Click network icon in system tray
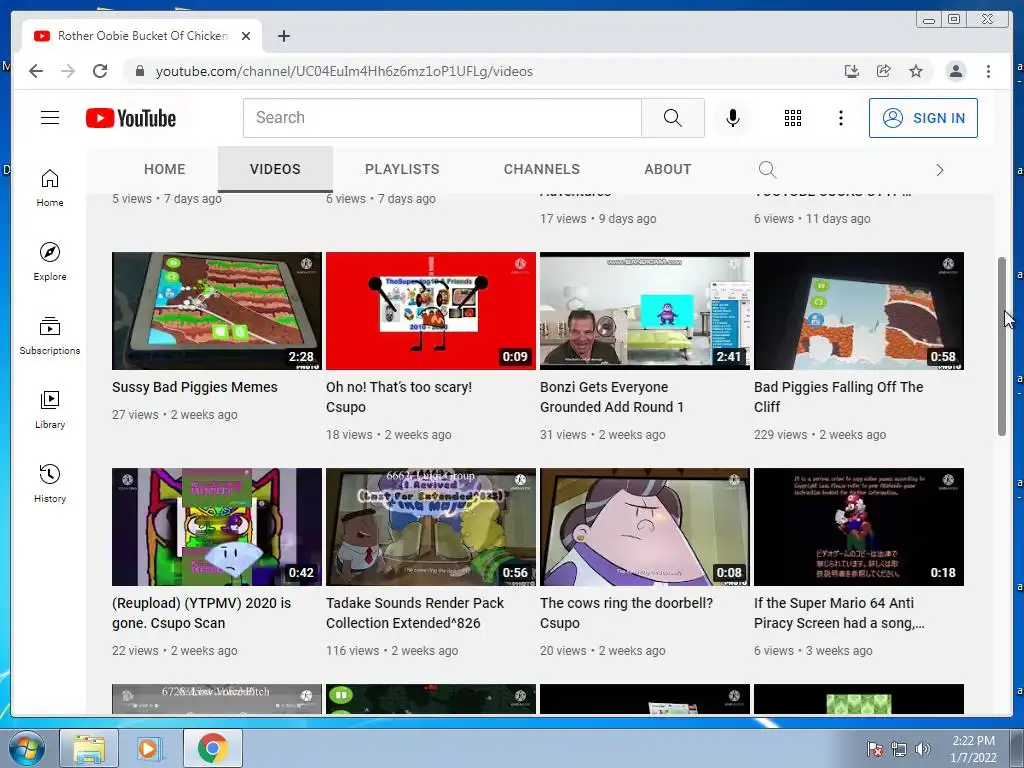This screenshot has width=1024, height=768. pyautogui.click(x=899, y=749)
